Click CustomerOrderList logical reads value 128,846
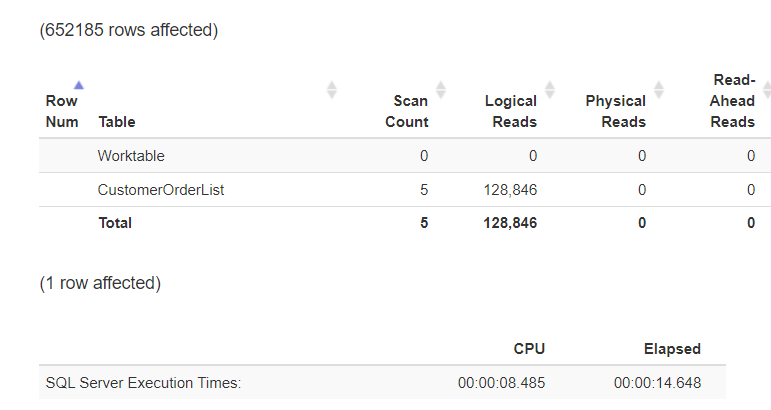This screenshot has width=771, height=410. coord(508,189)
